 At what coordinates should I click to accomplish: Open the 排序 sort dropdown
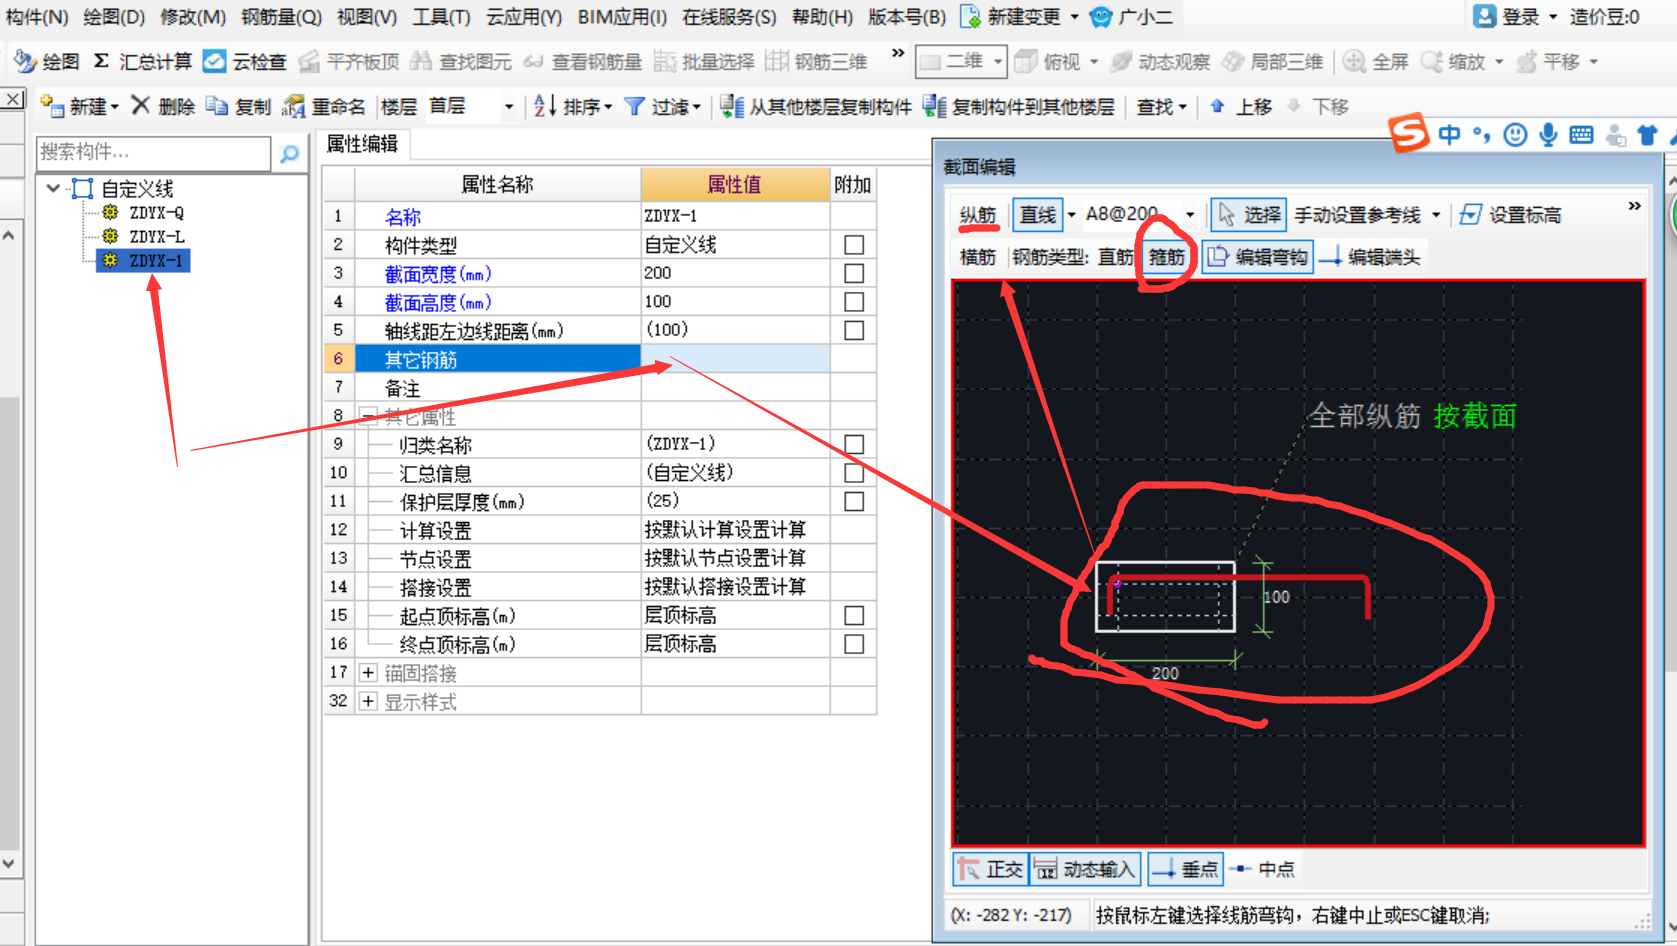[x=608, y=107]
